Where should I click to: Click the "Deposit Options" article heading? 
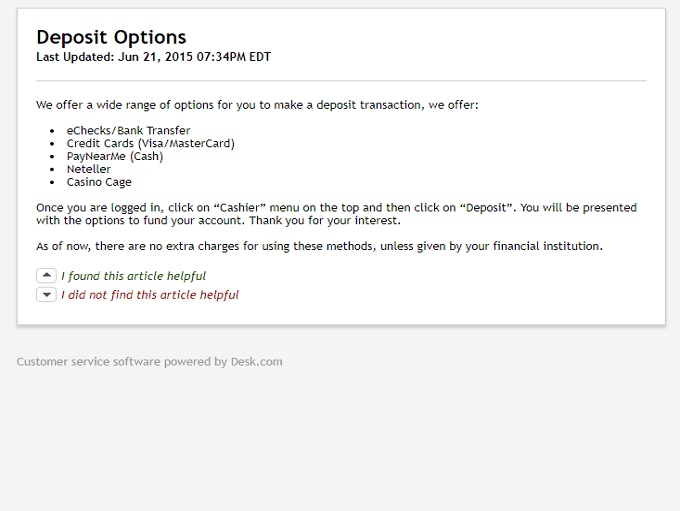(111, 37)
